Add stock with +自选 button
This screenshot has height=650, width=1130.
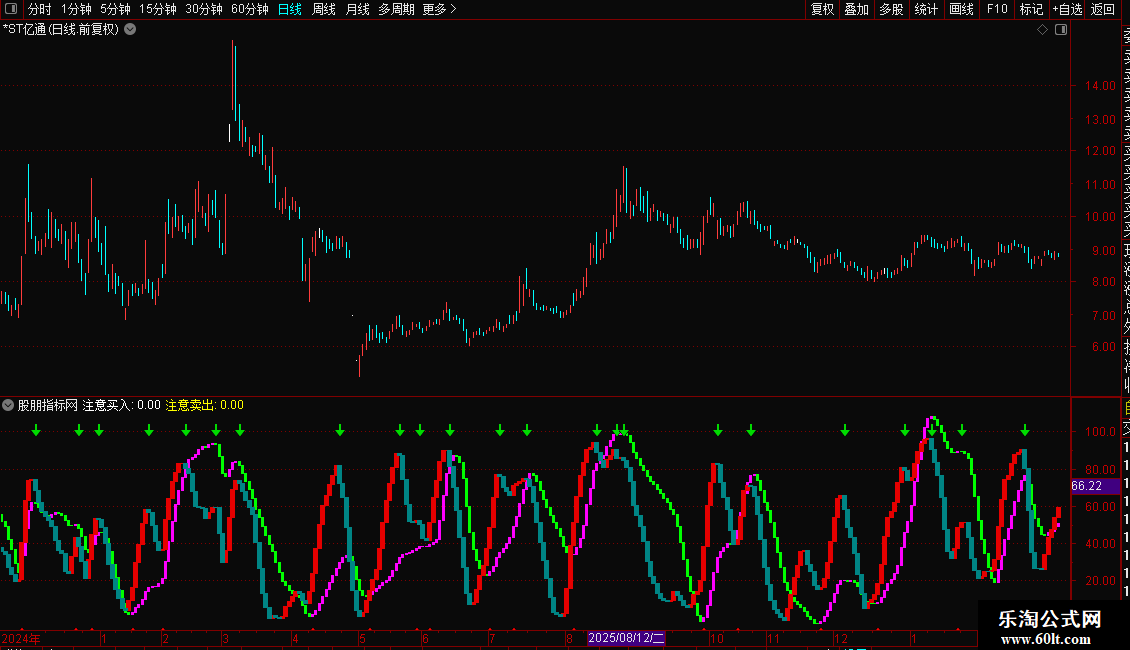[x=1067, y=9]
